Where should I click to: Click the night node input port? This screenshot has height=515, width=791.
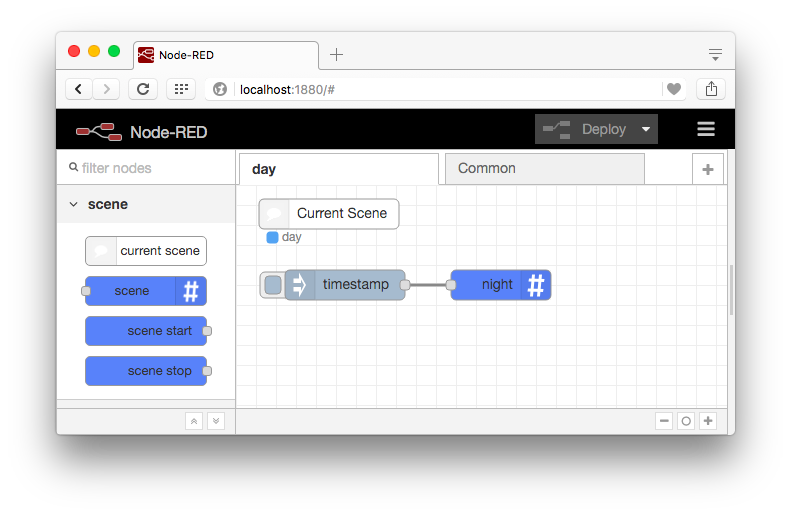(x=451, y=285)
